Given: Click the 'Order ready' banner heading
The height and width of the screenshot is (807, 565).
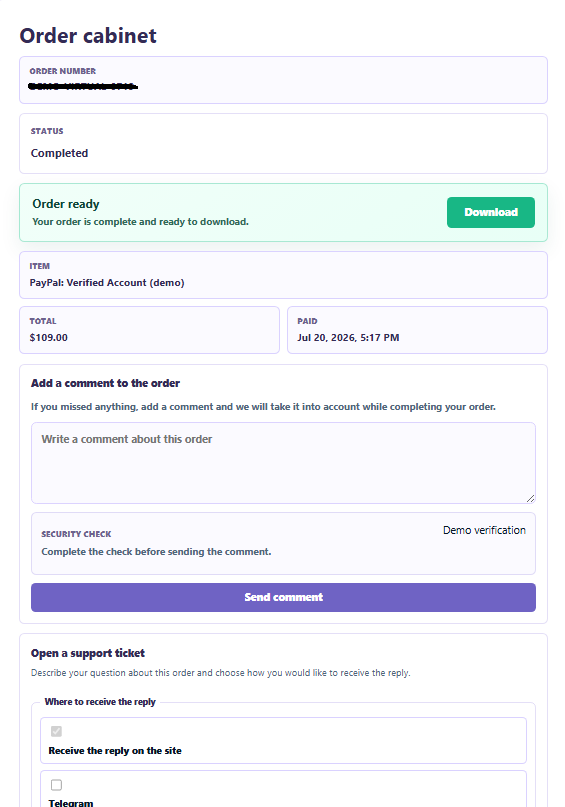Looking at the screenshot, I should (66, 204).
